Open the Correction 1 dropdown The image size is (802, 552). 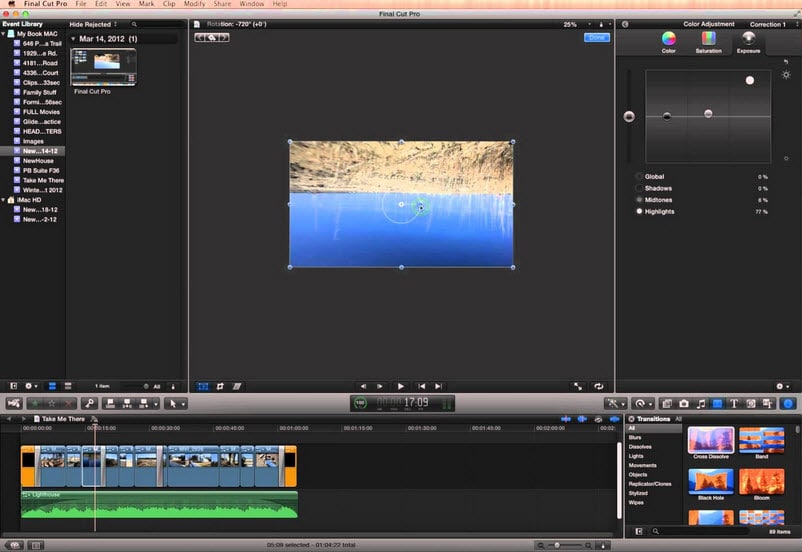pyautogui.click(x=773, y=24)
